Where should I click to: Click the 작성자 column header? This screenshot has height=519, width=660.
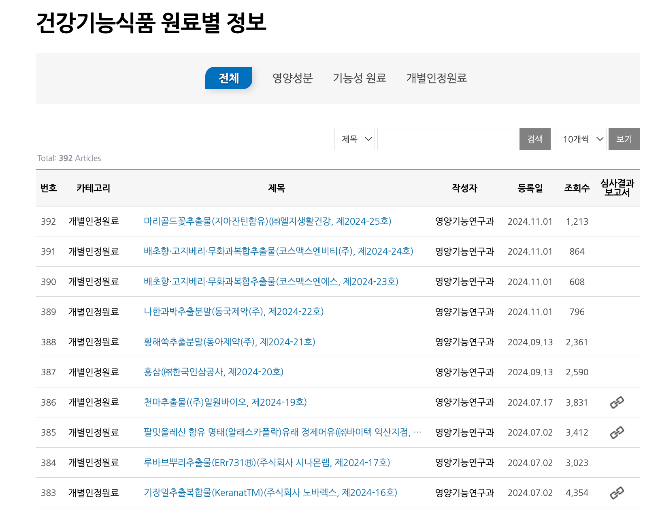464,188
